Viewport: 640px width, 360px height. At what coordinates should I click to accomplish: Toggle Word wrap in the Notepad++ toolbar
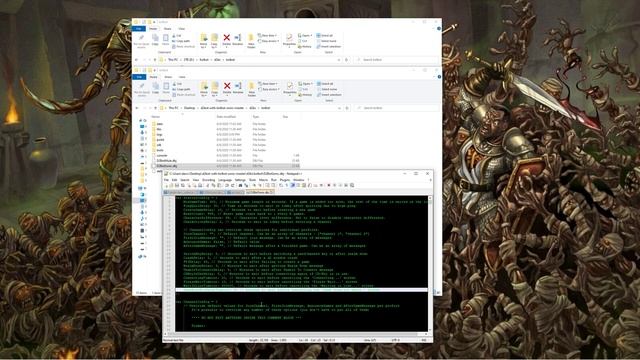click(281, 185)
